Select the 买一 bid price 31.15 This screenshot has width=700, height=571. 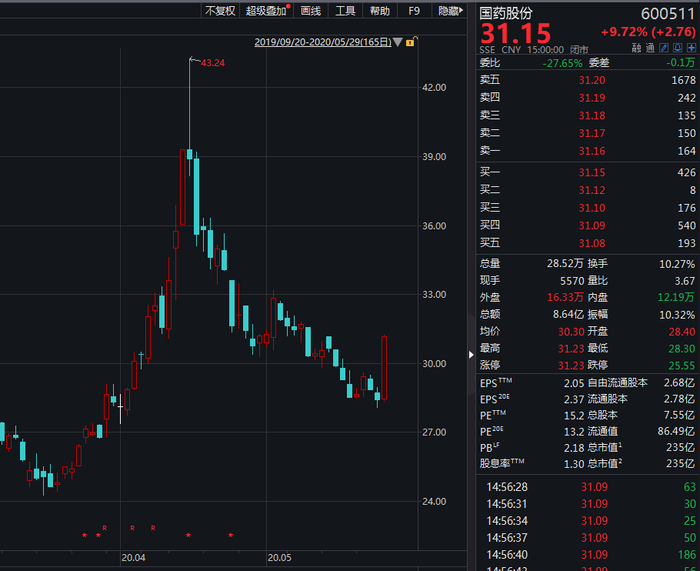(592, 172)
